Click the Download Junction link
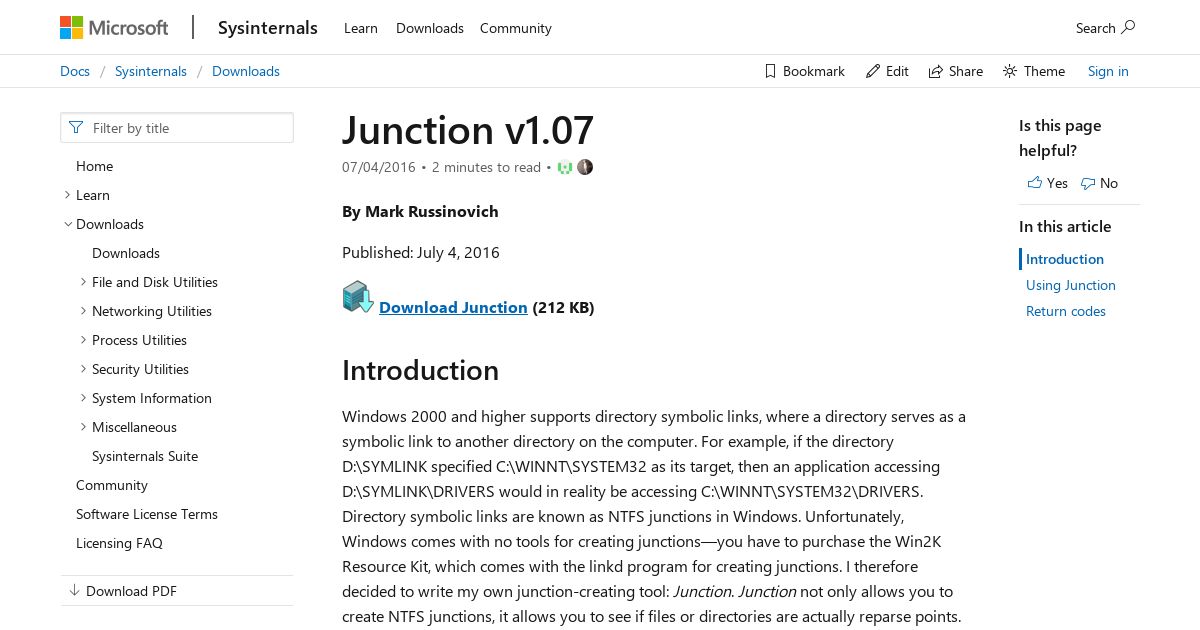 (453, 307)
